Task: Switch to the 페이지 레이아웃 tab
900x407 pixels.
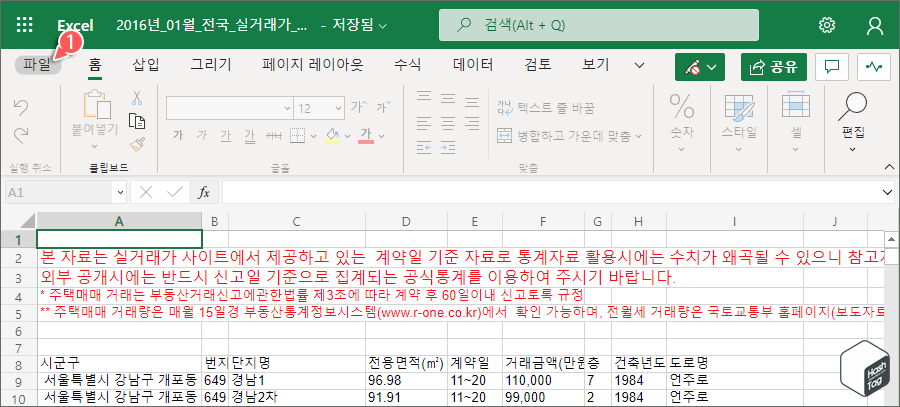Action: coord(313,65)
